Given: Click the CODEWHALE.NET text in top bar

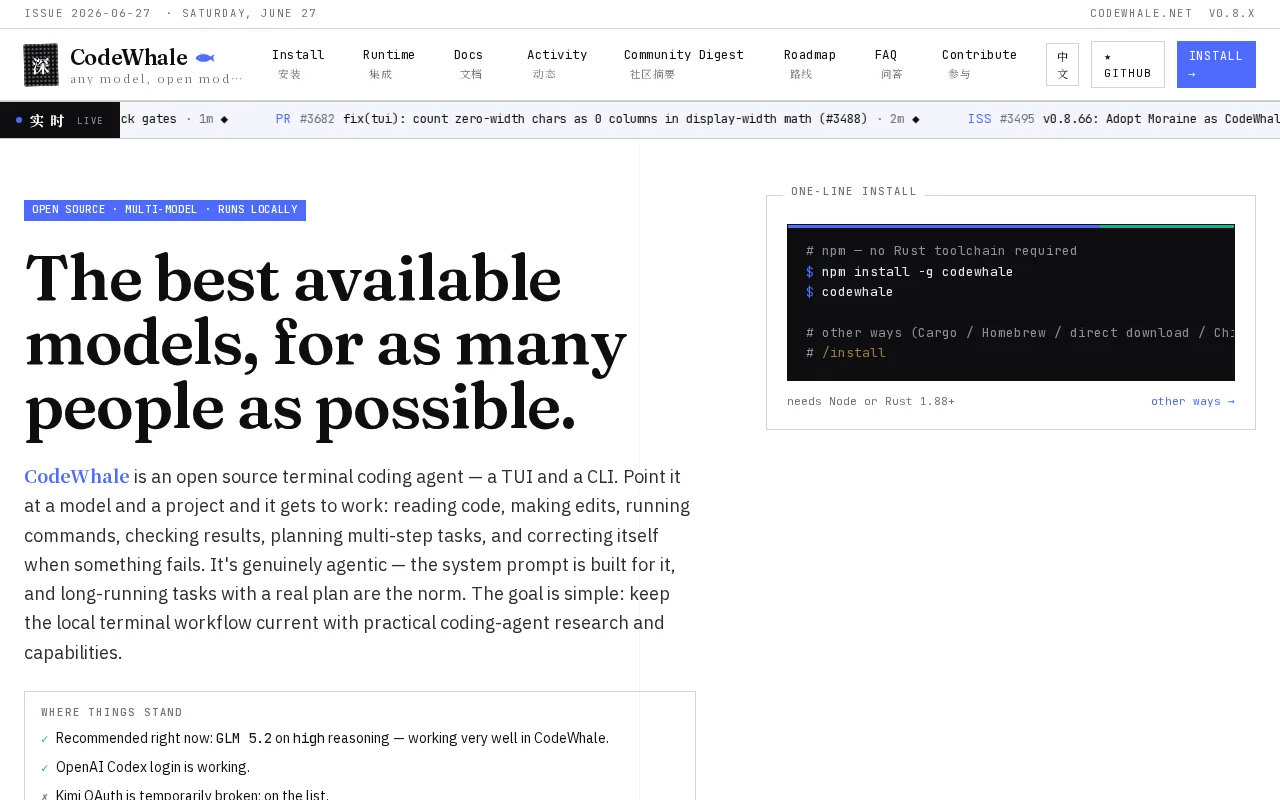Looking at the screenshot, I should (x=1141, y=14).
